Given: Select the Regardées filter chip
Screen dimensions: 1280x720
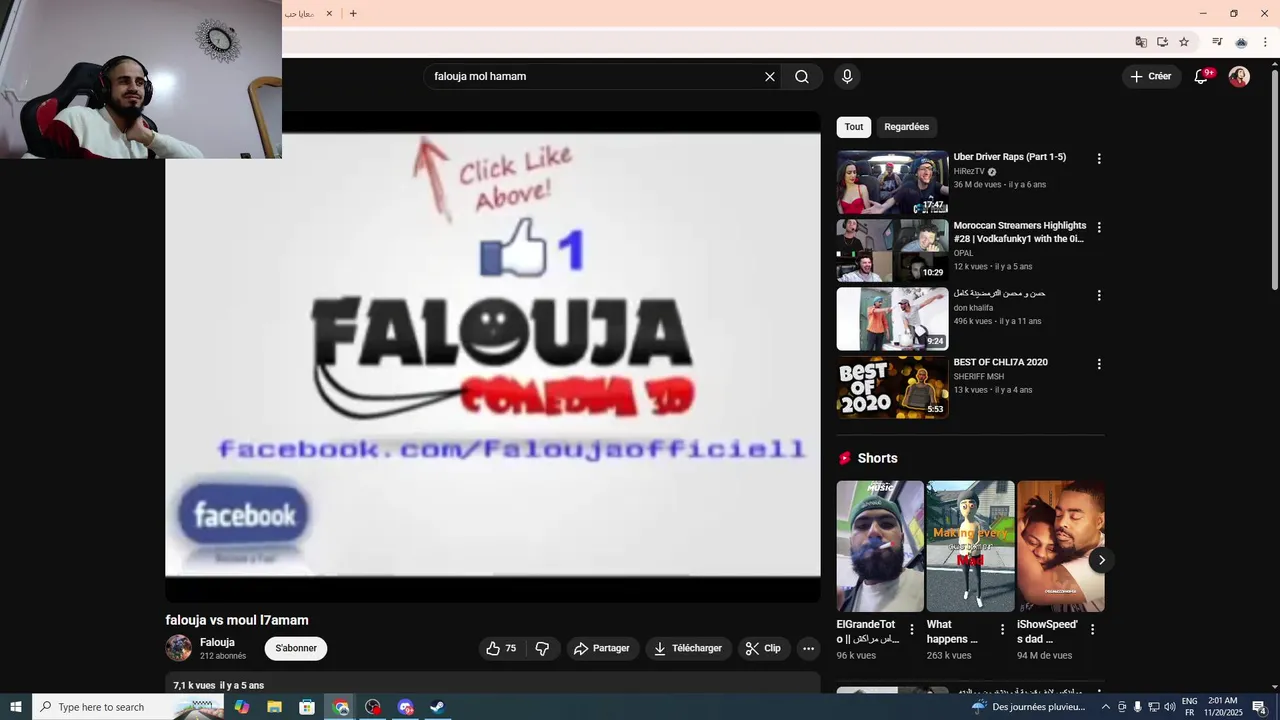Looking at the screenshot, I should coord(907,127).
